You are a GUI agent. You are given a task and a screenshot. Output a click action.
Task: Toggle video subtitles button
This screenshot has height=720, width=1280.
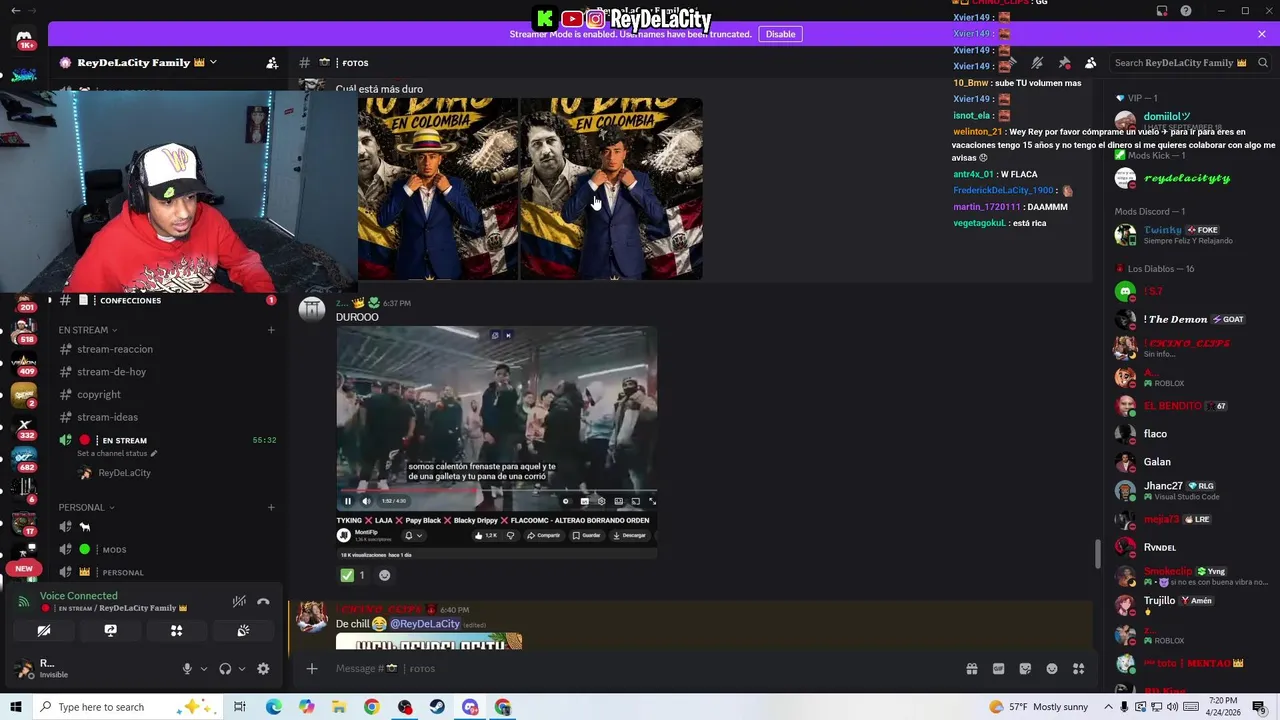point(584,501)
